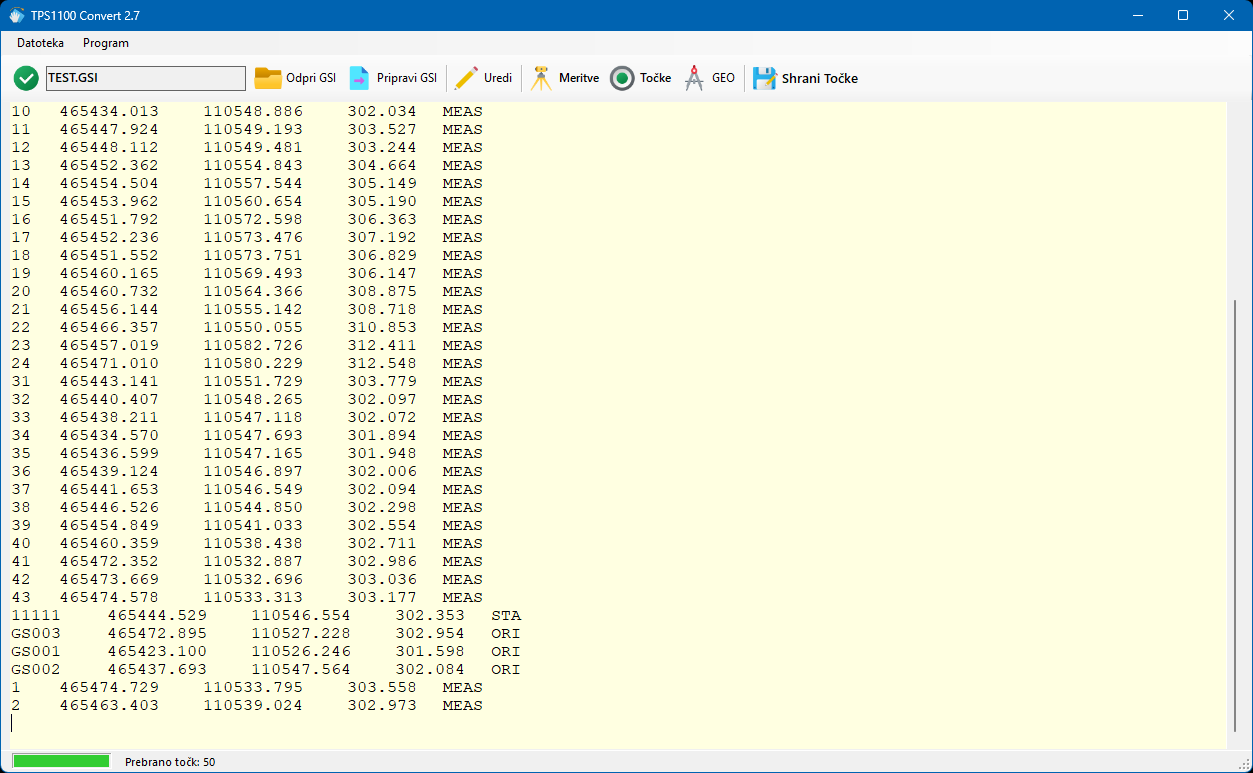Select the Točke circular point icon
The width and height of the screenshot is (1253, 773).
coord(622,78)
